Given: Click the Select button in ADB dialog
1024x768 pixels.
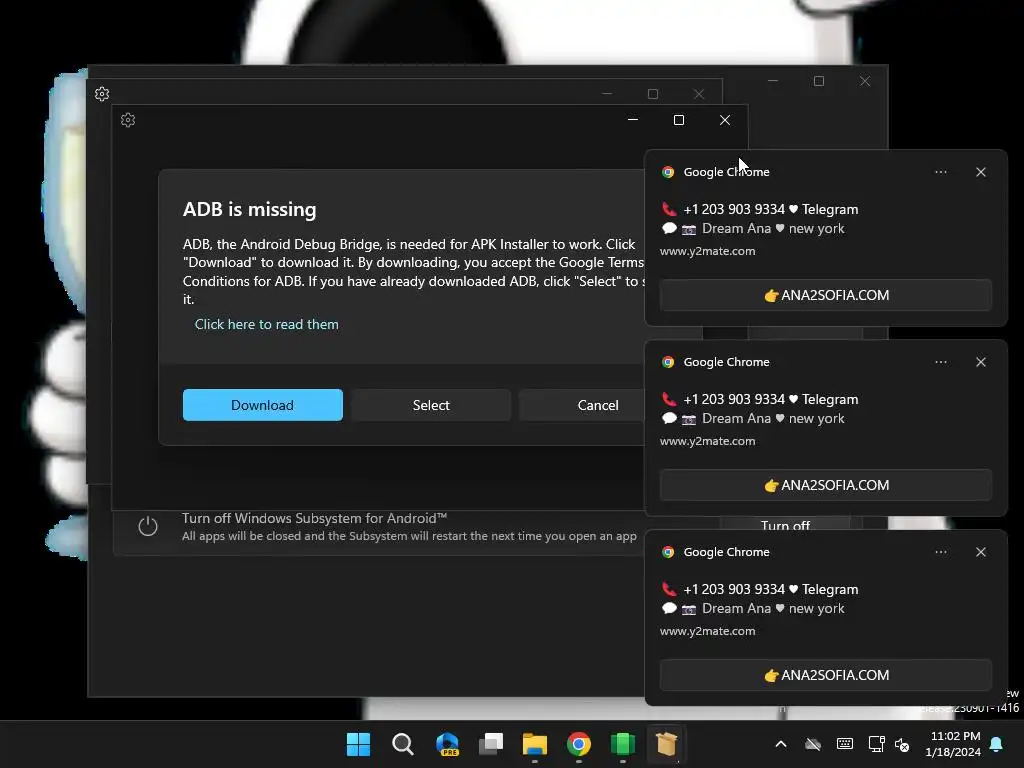Looking at the screenshot, I should pyautogui.click(x=431, y=405).
